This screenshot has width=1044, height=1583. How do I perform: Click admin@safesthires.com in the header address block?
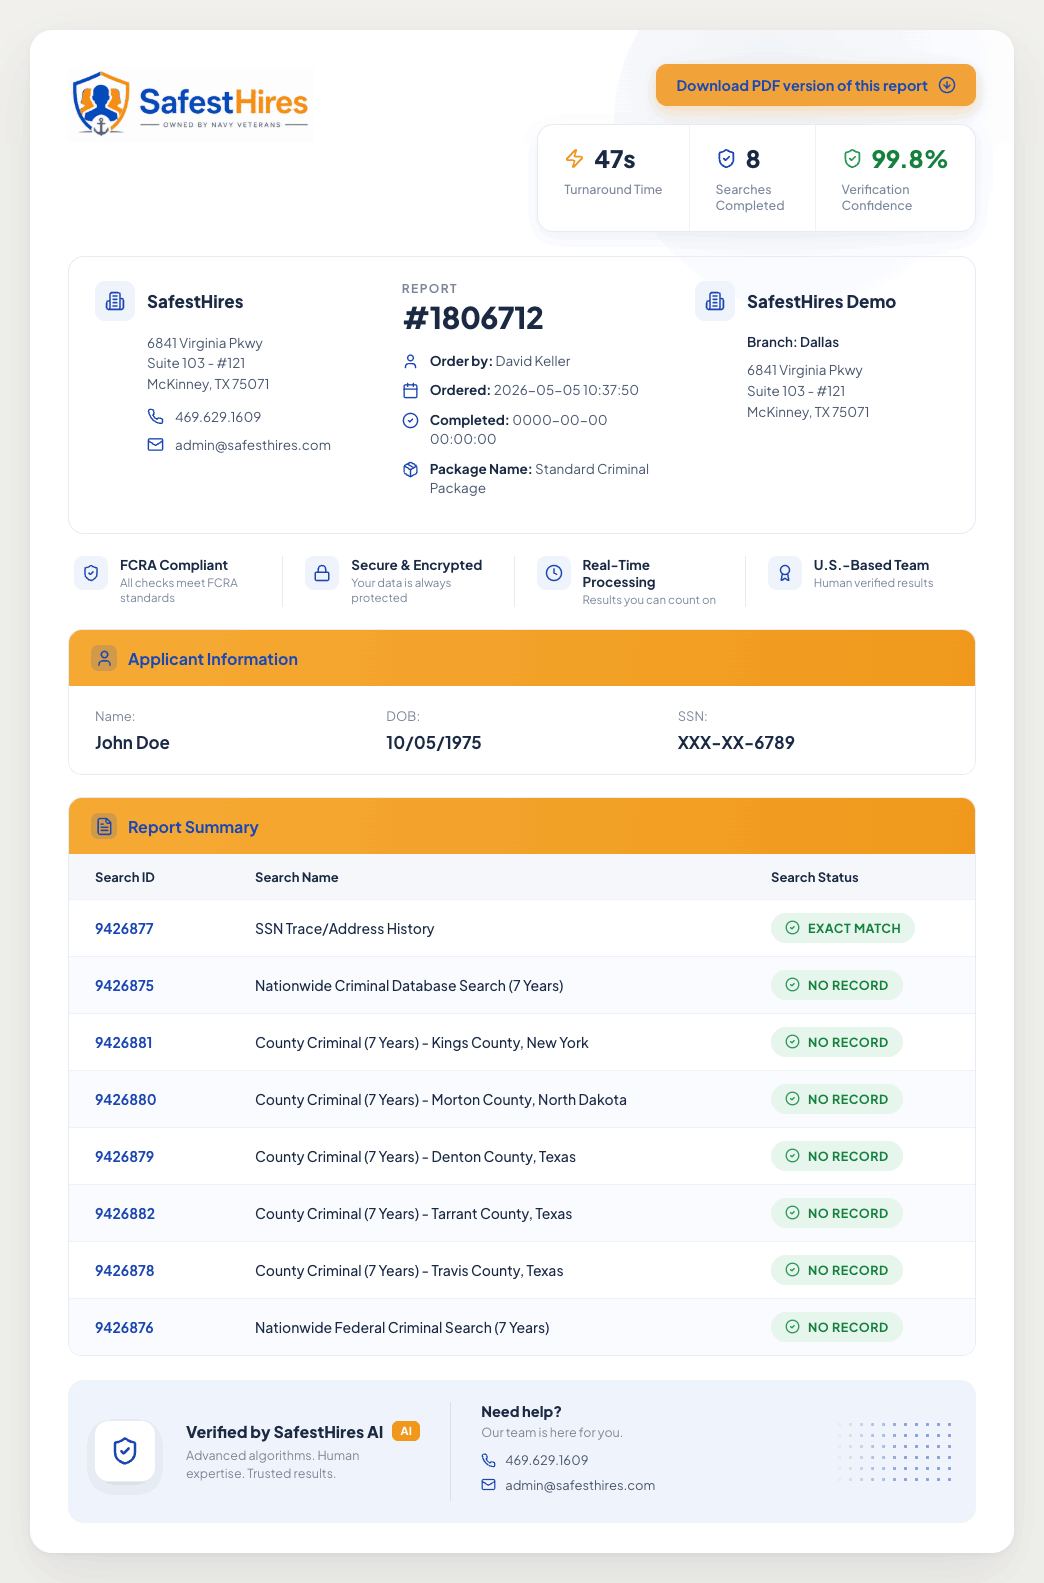(253, 445)
